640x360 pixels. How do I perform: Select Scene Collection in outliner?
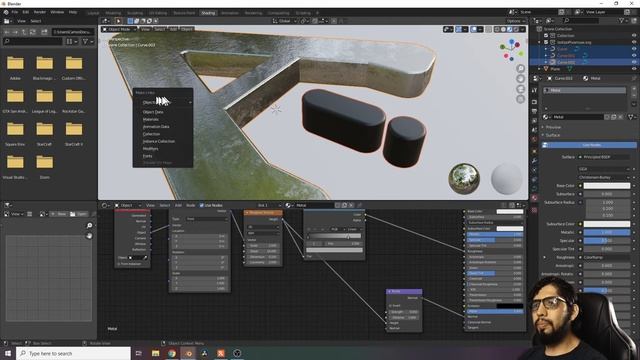click(558, 29)
